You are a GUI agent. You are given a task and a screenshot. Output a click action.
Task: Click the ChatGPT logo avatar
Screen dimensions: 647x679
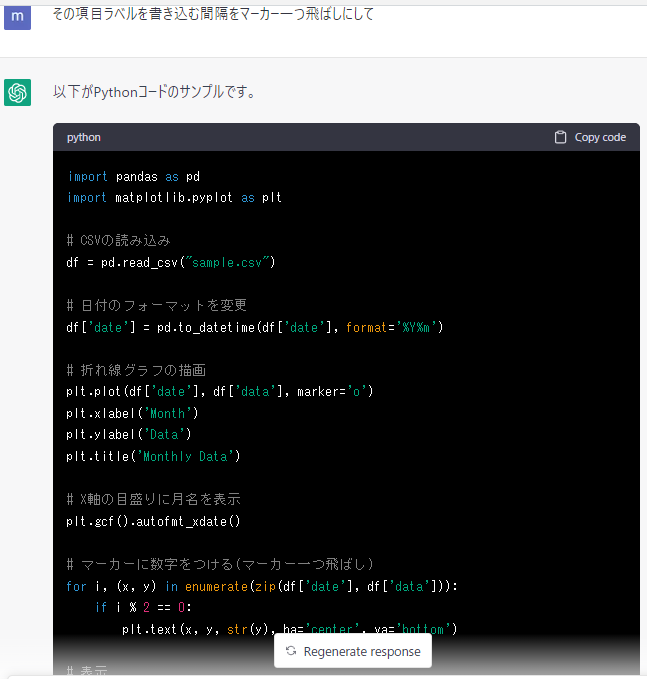[x=17, y=92]
